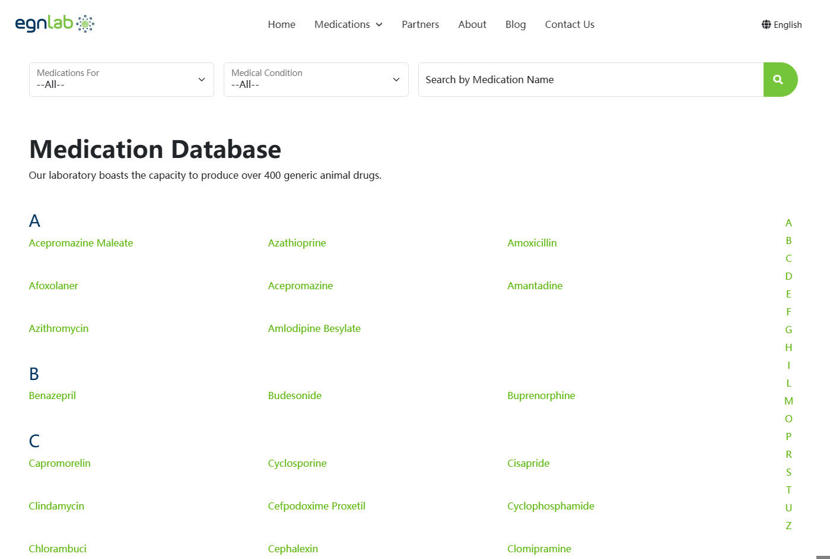The width and height of the screenshot is (830, 559).
Task: View the Cyclosporine medication page
Action: [297, 464]
